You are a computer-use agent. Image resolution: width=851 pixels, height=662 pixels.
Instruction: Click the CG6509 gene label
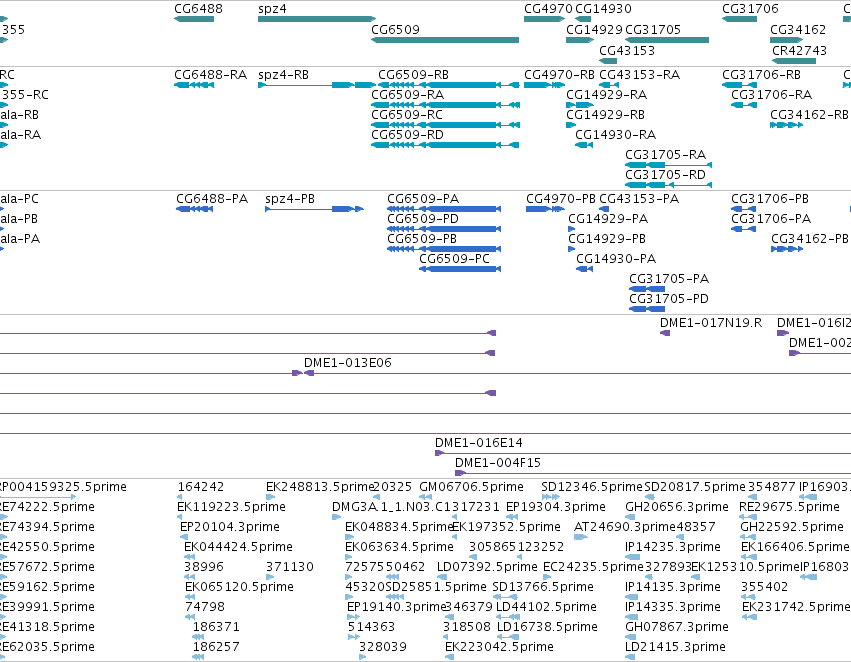[395, 29]
